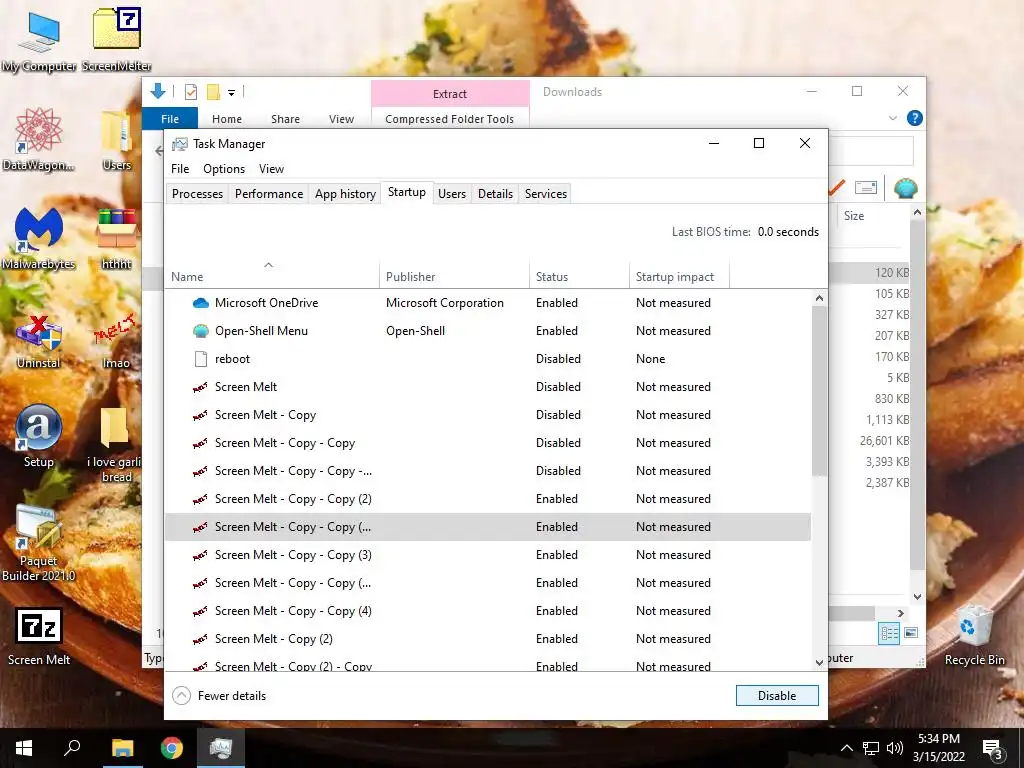Click the Explorer help question mark icon
Screen dimensions: 1024x768
pos(914,118)
